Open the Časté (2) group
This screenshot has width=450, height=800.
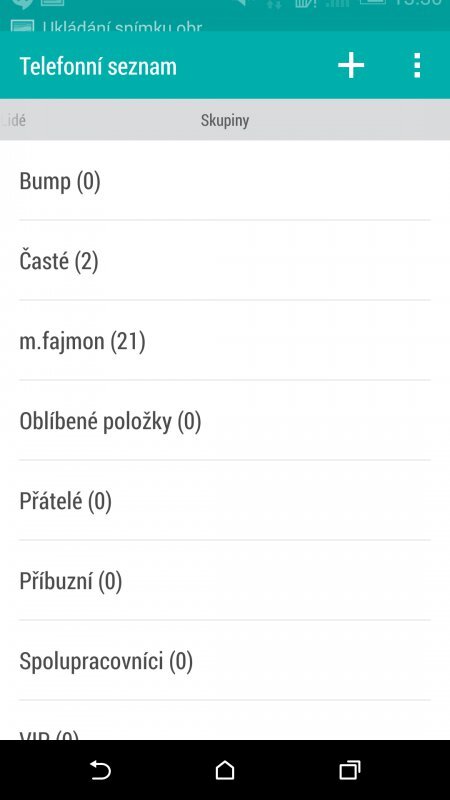[225, 261]
